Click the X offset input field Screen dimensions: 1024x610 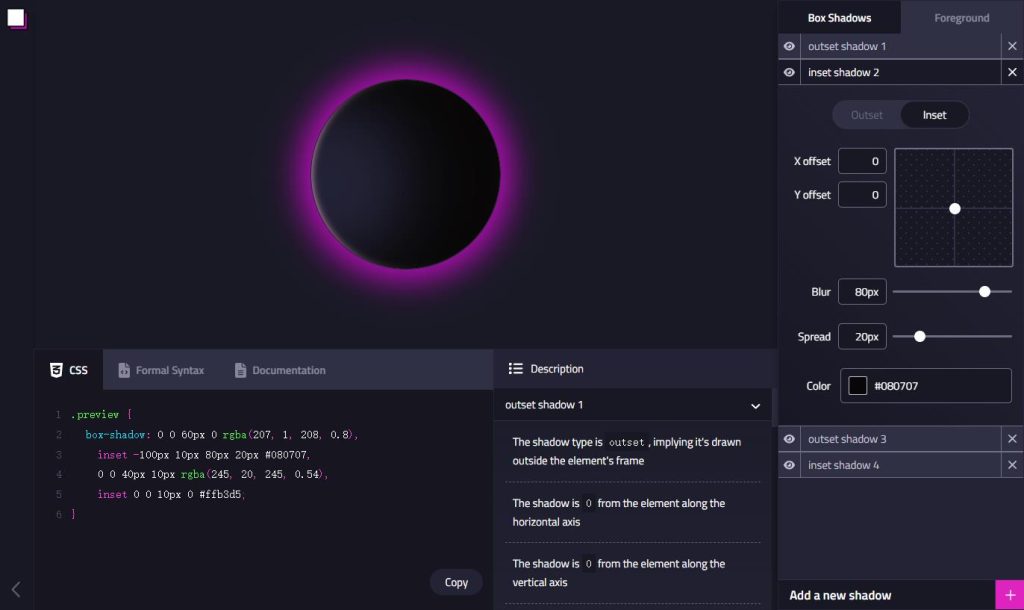pos(862,161)
